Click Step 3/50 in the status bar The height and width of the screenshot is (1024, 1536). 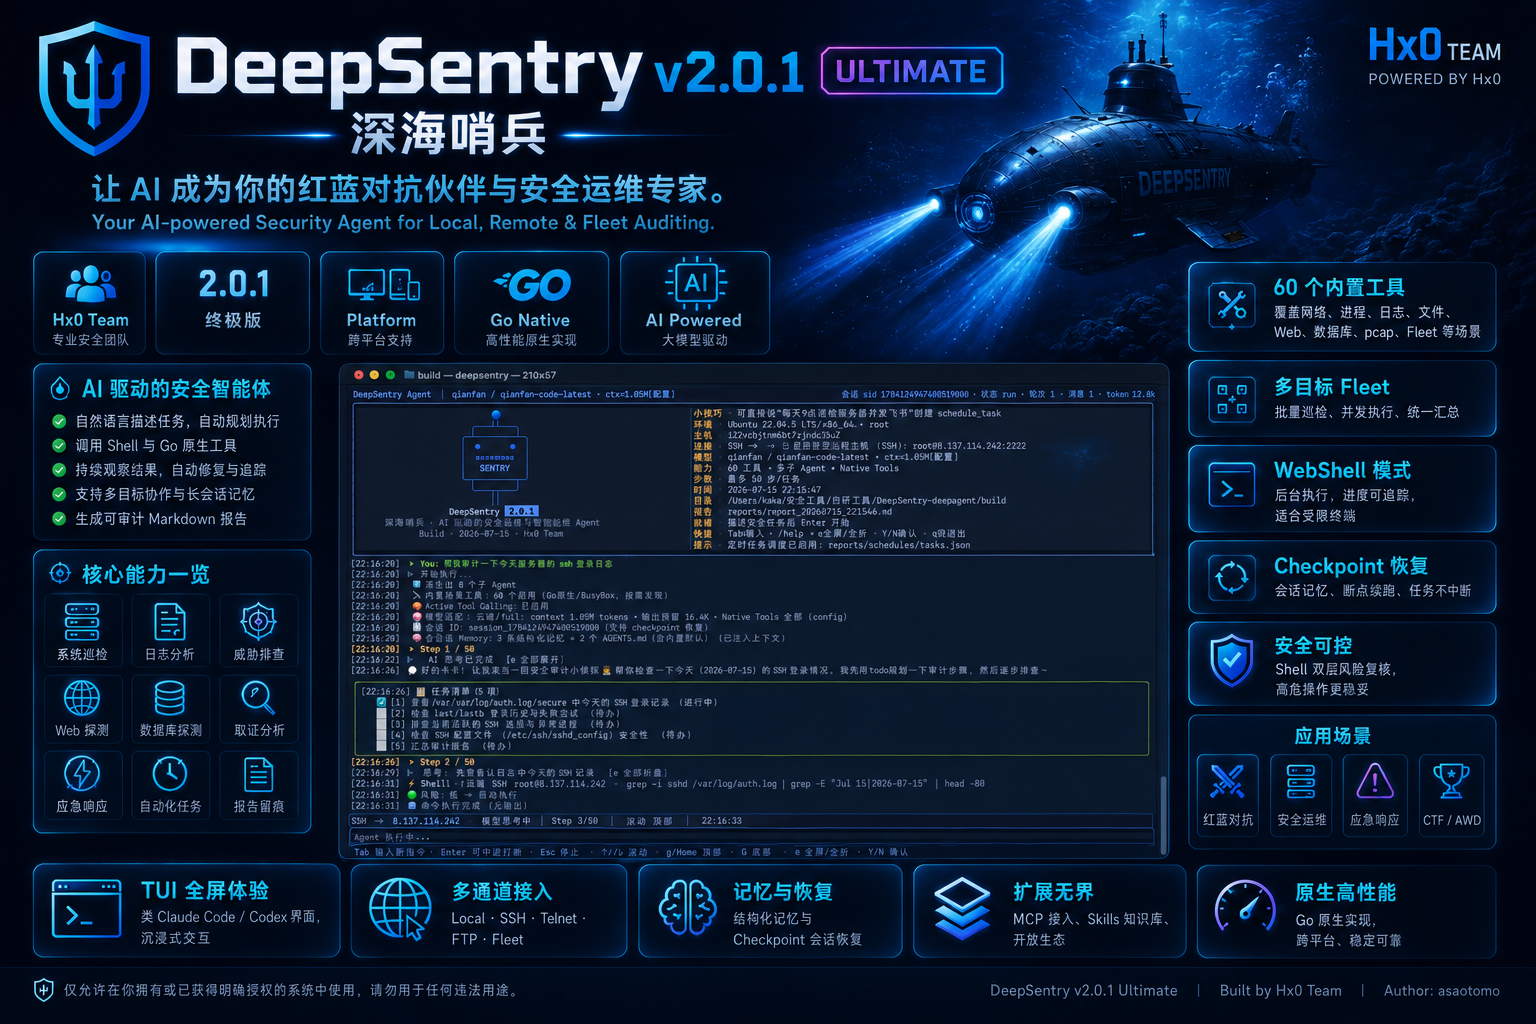click(x=575, y=821)
